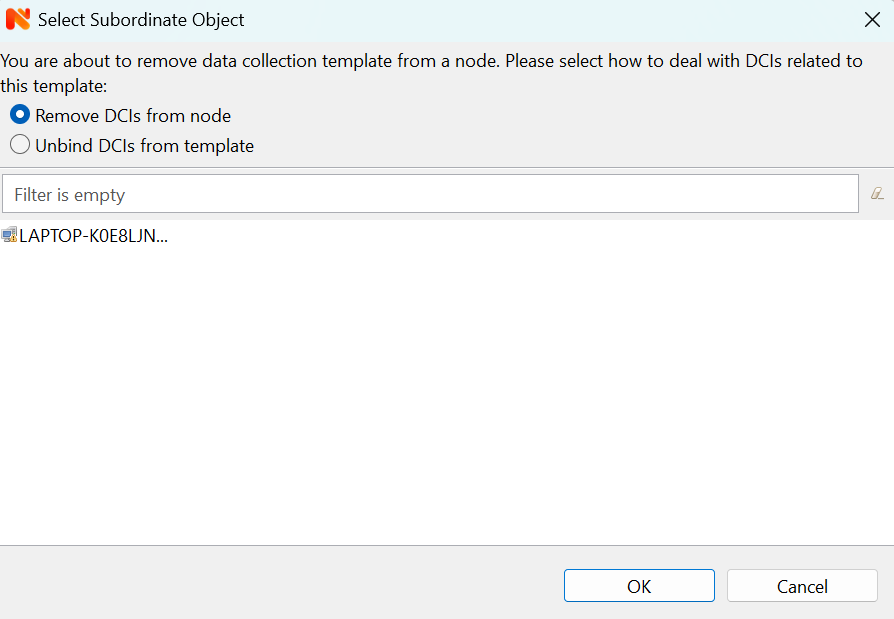Clear the filter with the eraser icon

click(877, 194)
